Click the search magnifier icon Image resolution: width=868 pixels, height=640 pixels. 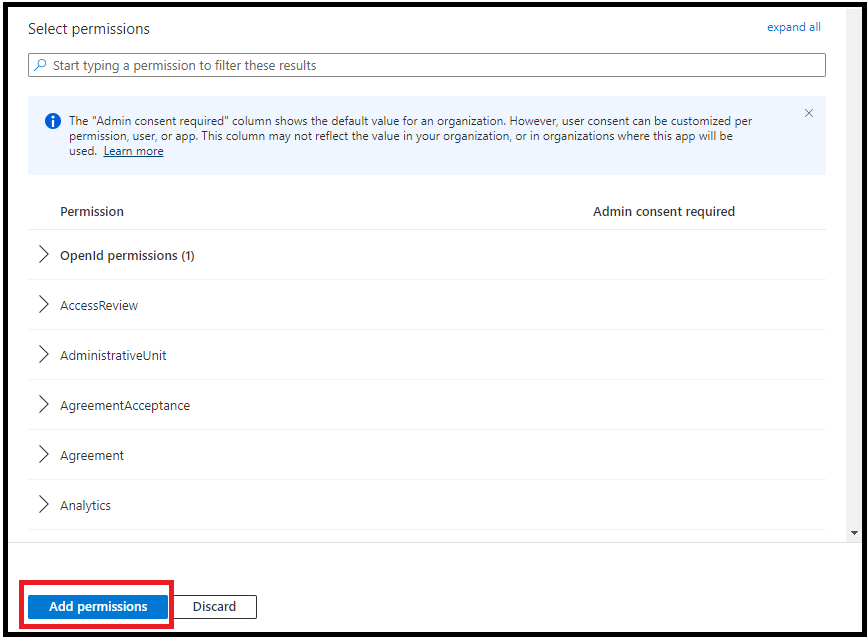40,64
